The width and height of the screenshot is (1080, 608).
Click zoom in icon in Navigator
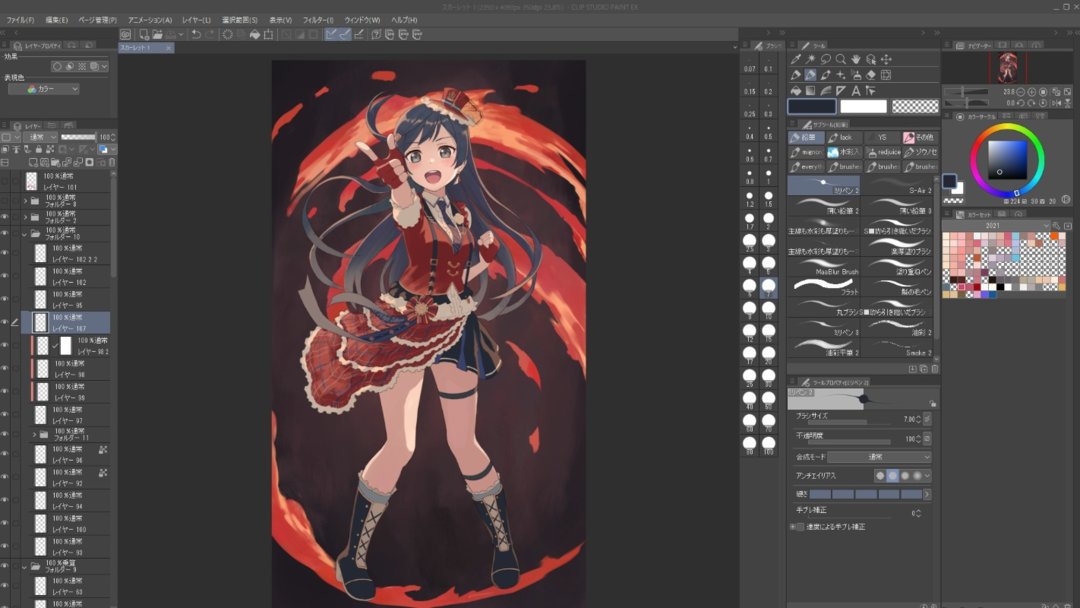click(x=1032, y=92)
